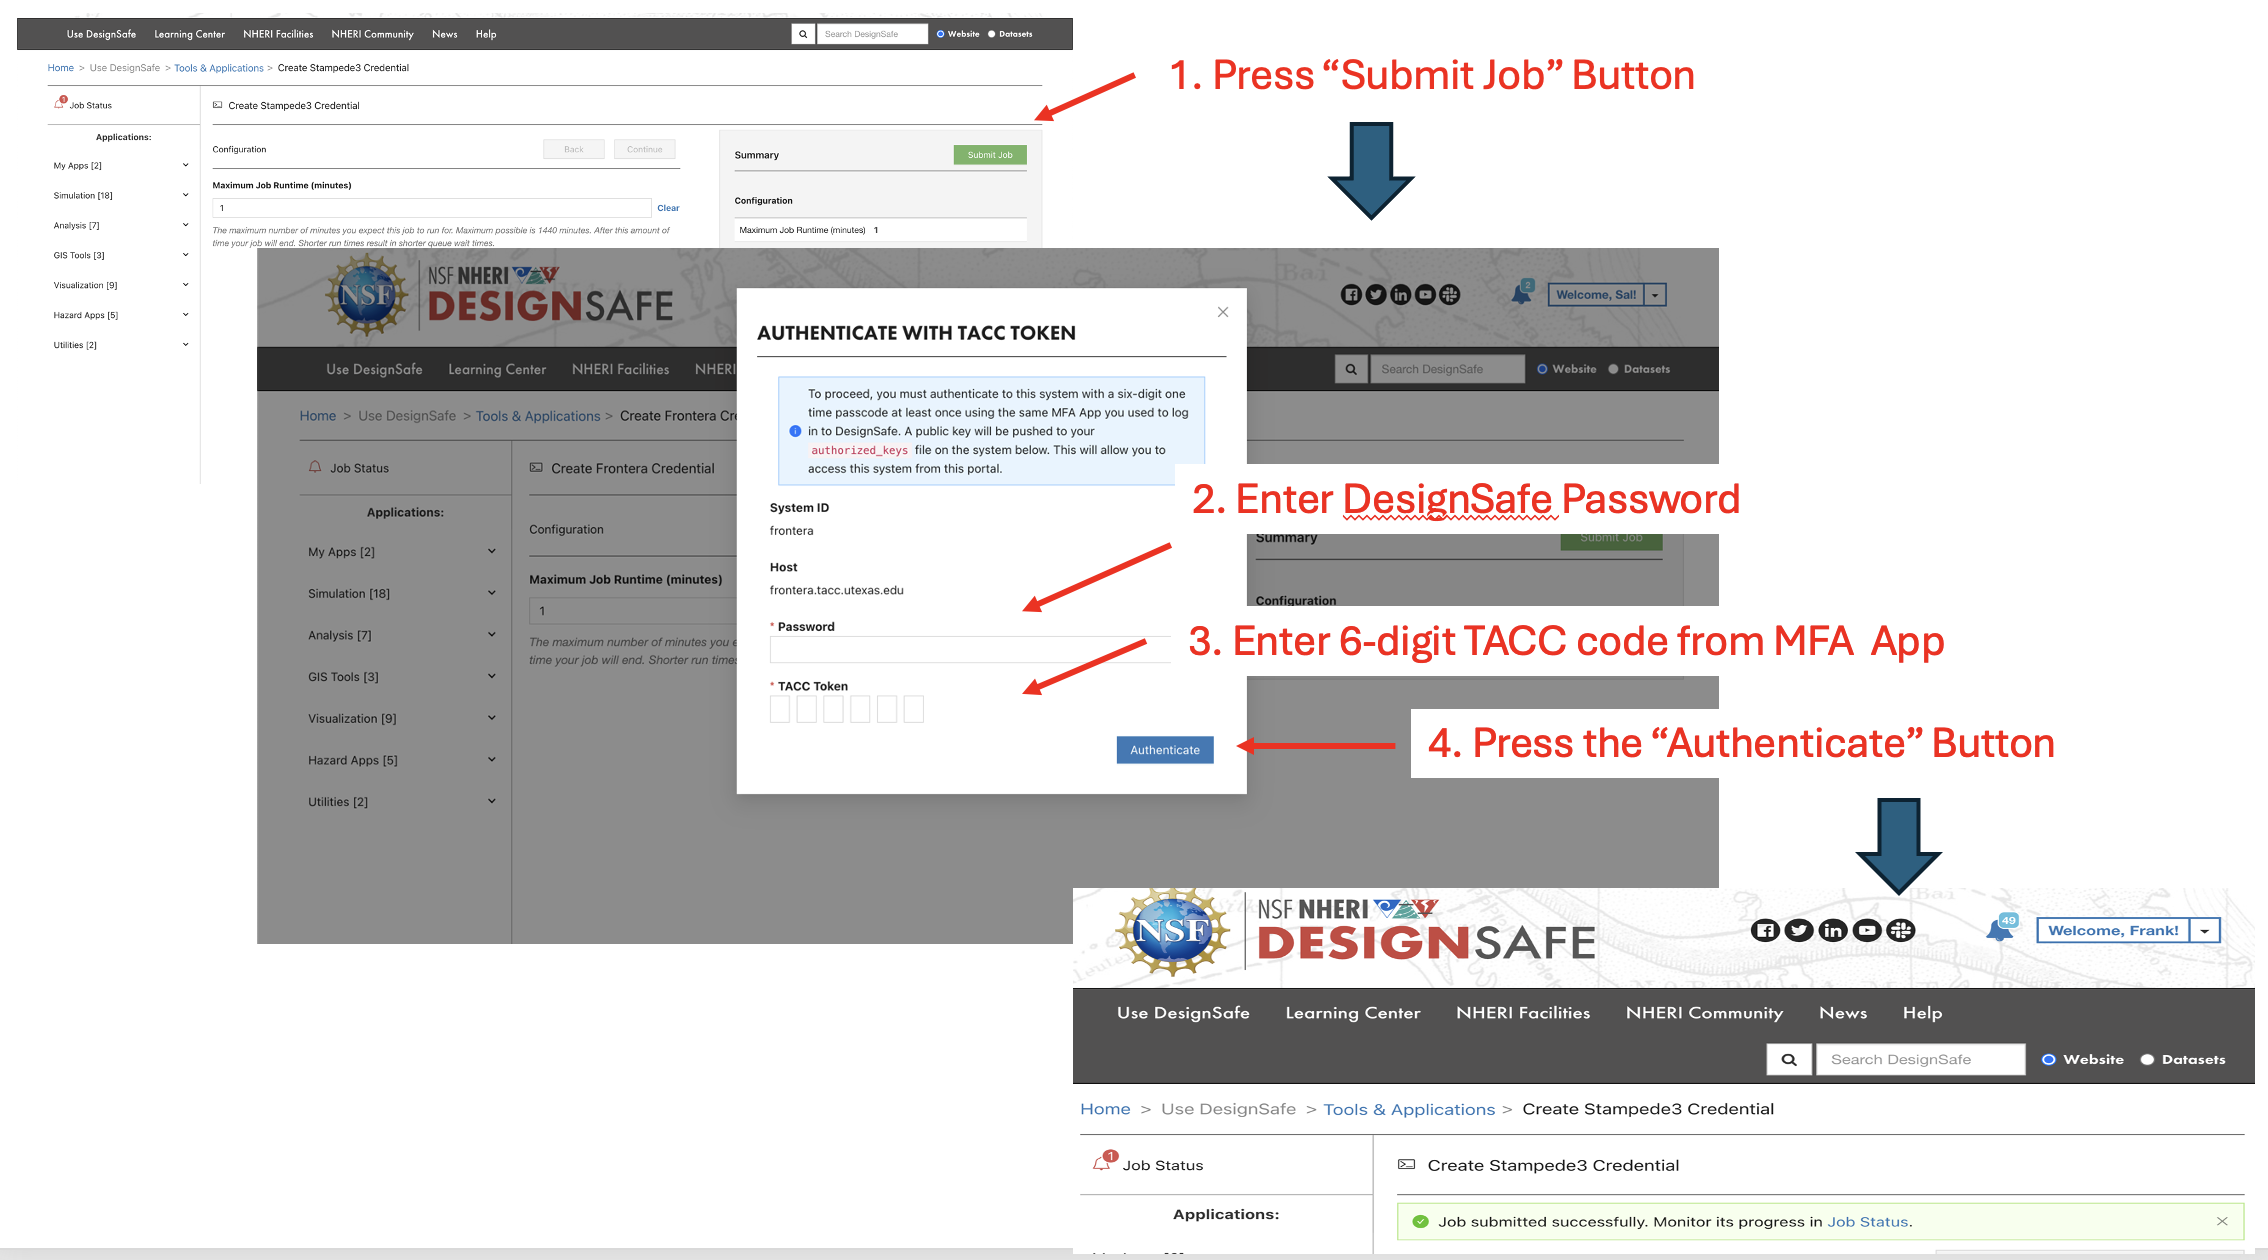Click the Continue button on Submit Job page
Viewport: 2268px width, 1260px height.
click(x=644, y=149)
